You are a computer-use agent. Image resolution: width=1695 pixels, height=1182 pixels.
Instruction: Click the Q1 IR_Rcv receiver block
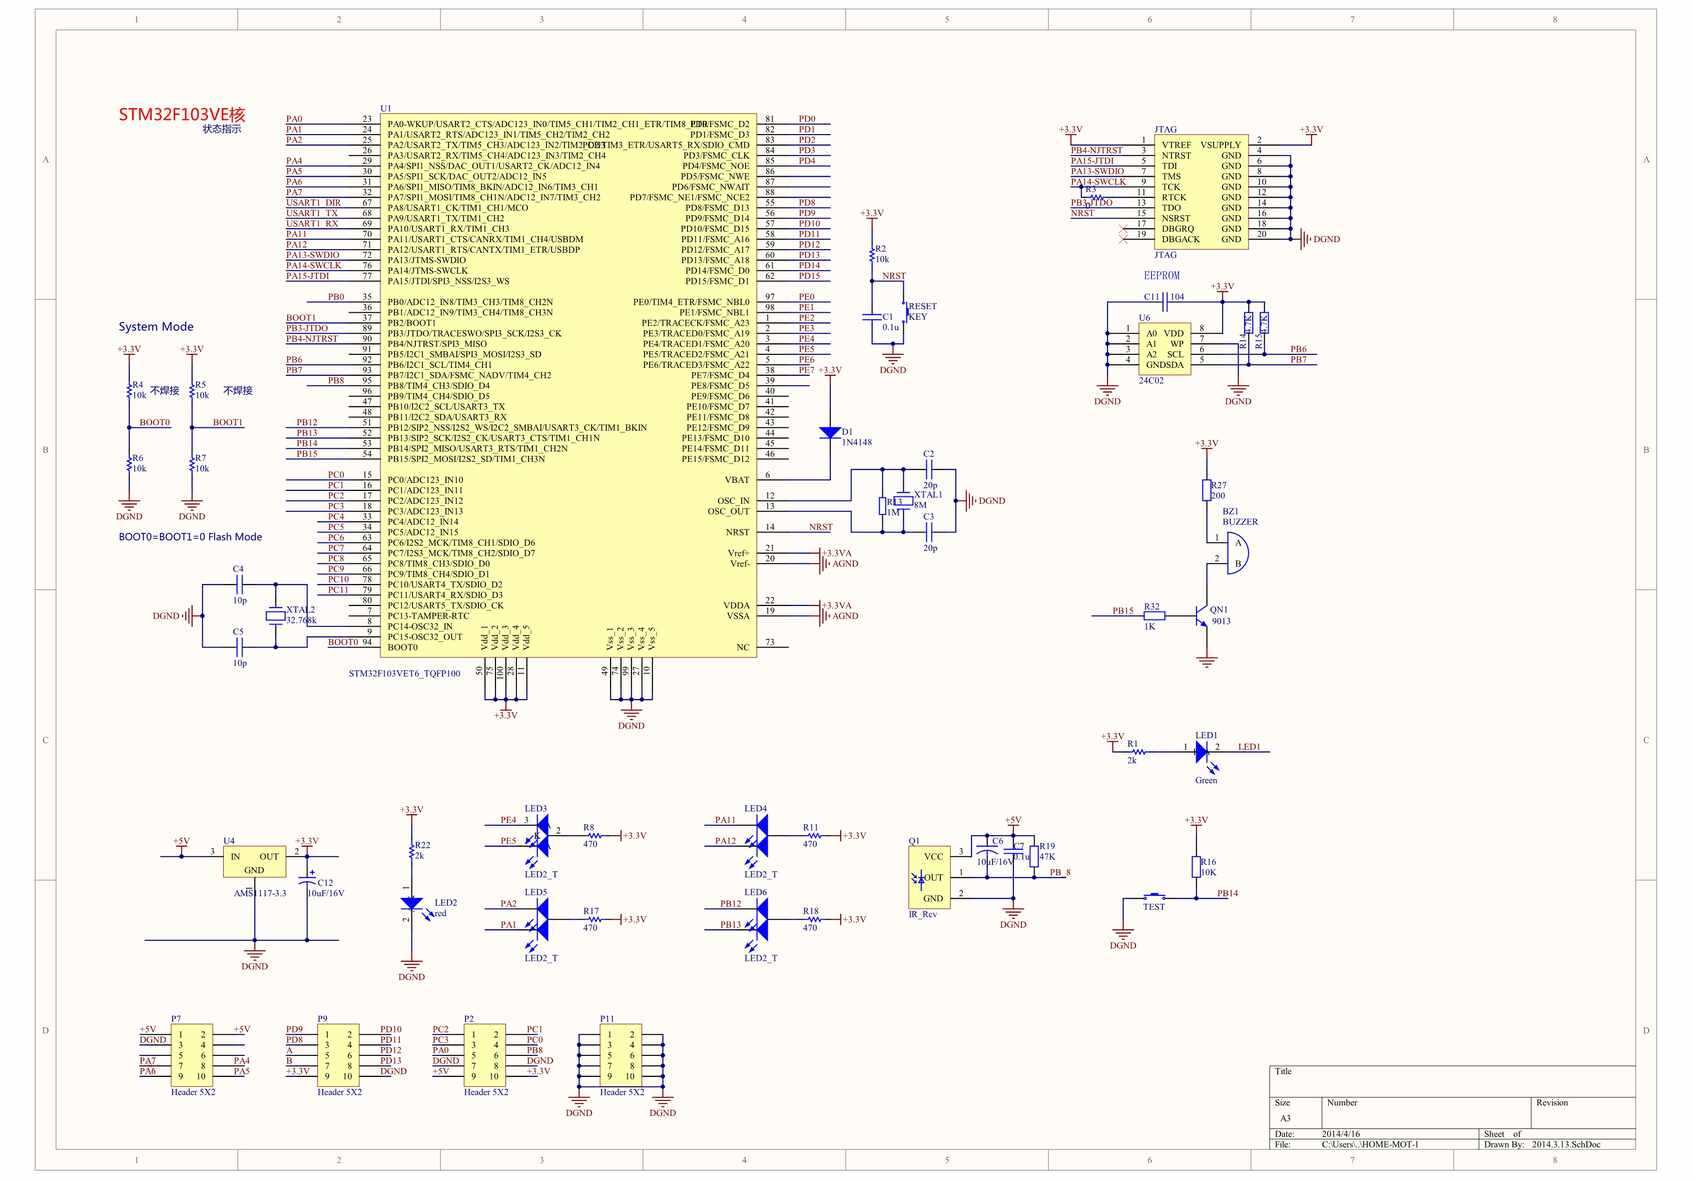coord(929,877)
